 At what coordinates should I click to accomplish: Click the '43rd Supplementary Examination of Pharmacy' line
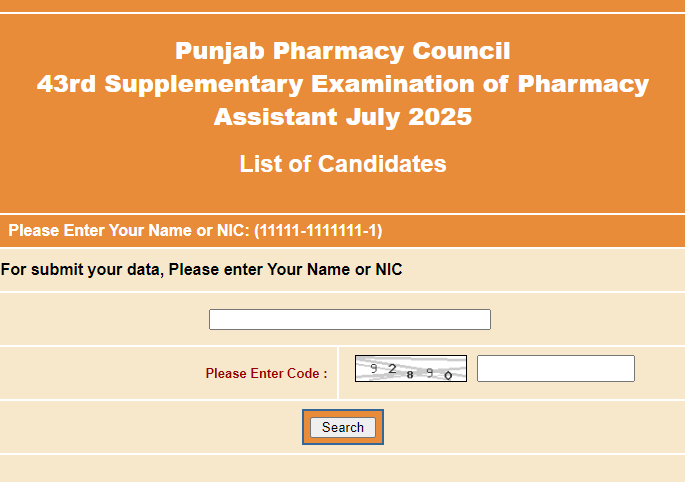[x=343, y=84]
